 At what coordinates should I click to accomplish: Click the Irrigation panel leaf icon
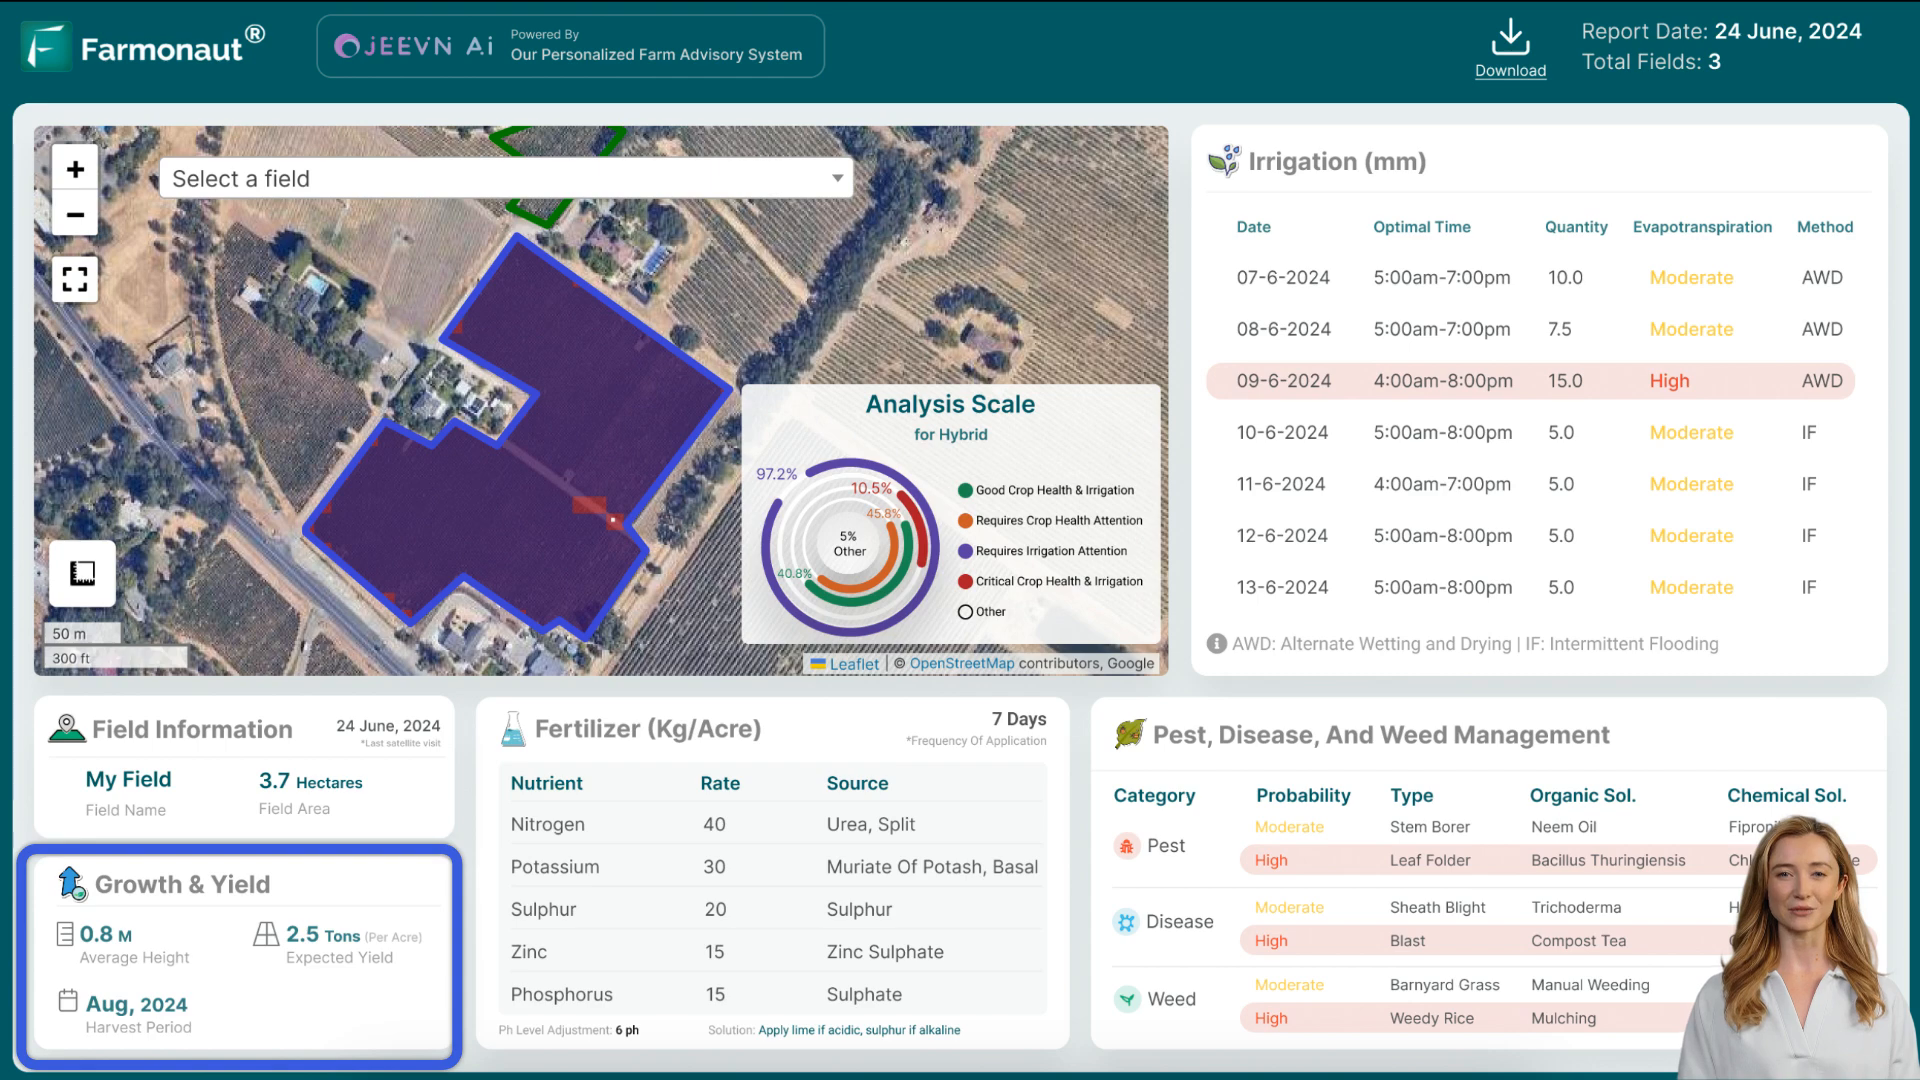pyautogui.click(x=1222, y=161)
